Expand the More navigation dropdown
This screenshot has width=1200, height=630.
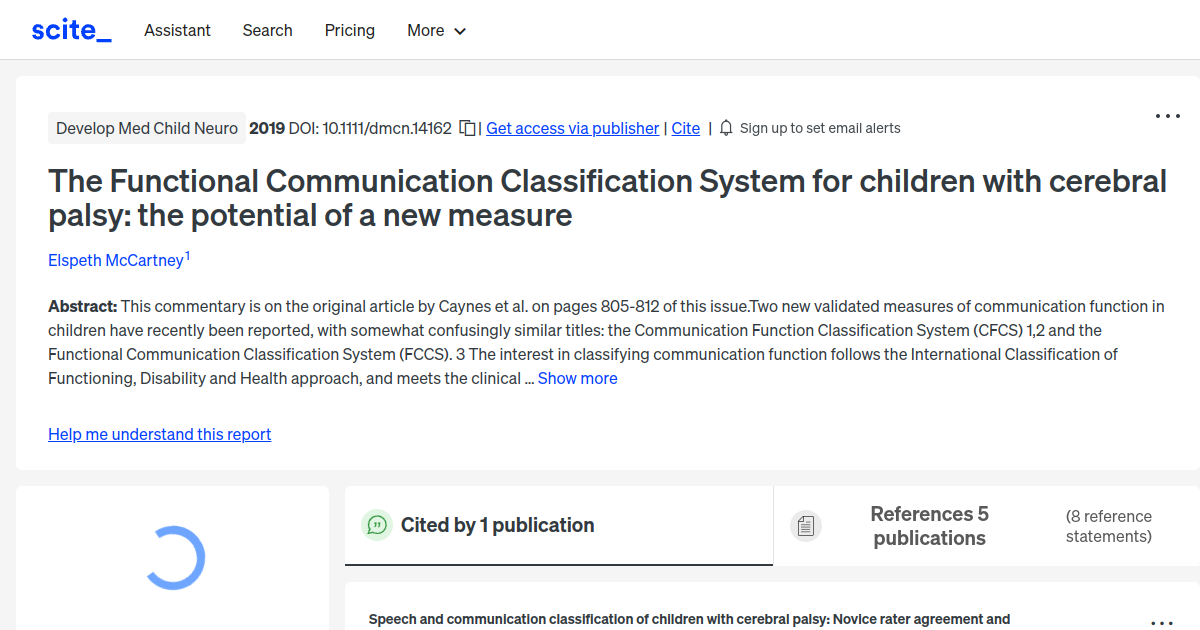436,30
